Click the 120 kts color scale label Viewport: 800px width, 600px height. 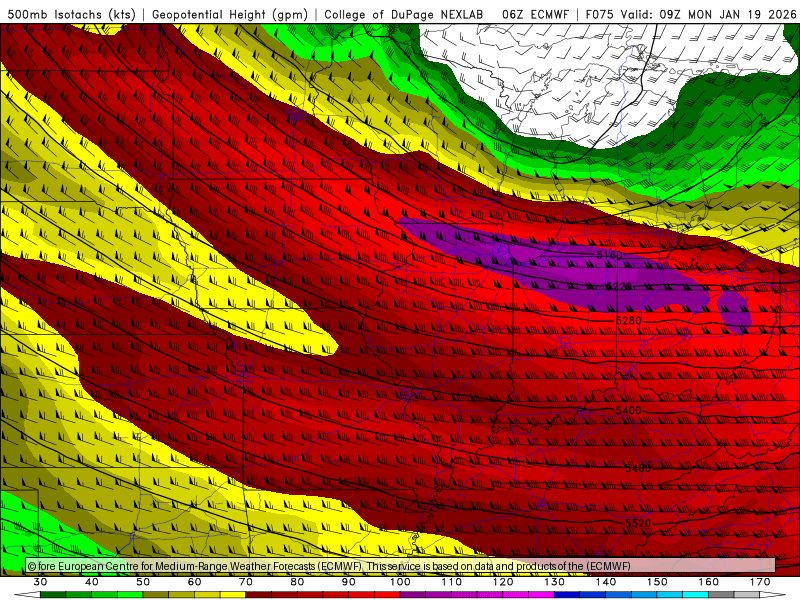(503, 582)
